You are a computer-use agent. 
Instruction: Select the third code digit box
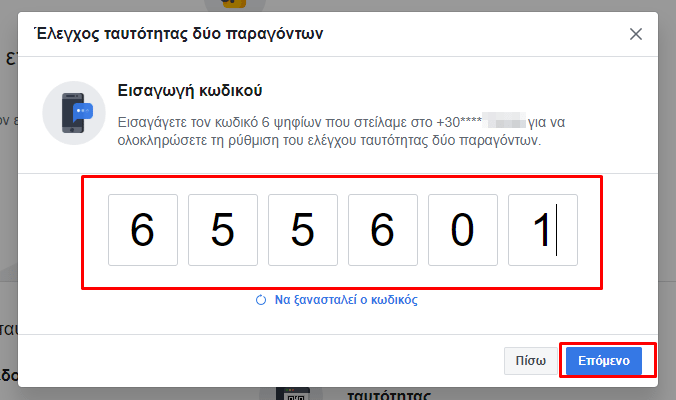(303, 230)
